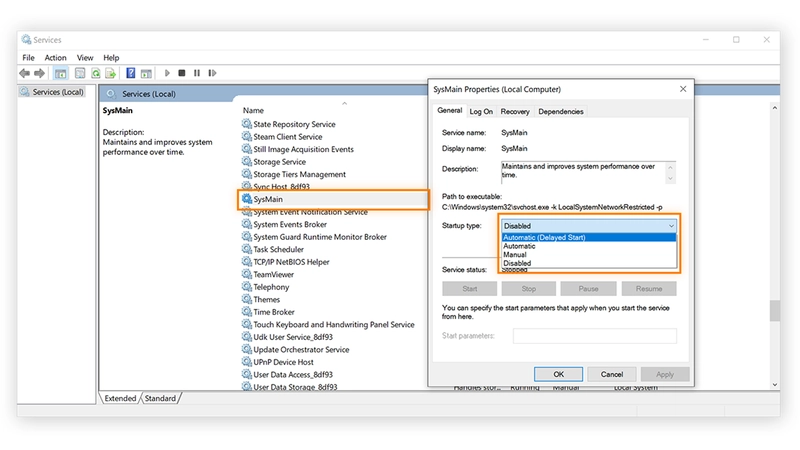Switch to the General tab
Screen dimensions: 800x450
449,111
